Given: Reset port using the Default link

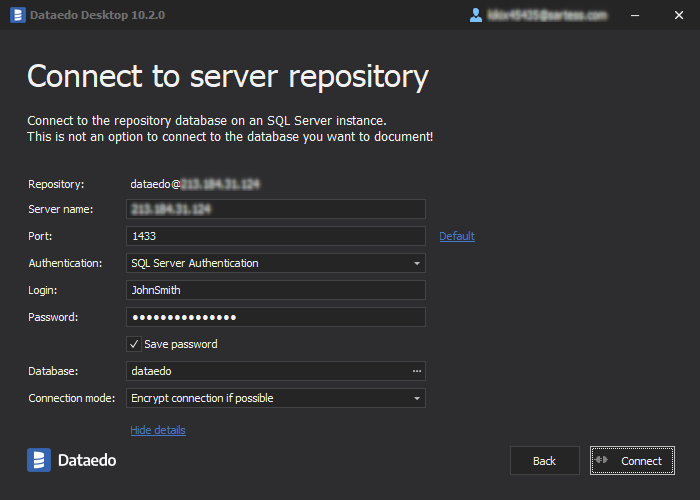Looking at the screenshot, I should click(457, 236).
